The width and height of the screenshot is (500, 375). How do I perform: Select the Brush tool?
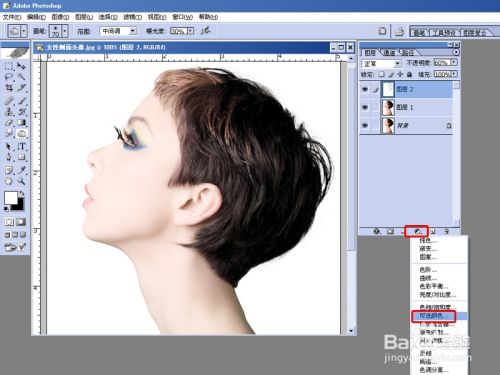tap(21, 101)
